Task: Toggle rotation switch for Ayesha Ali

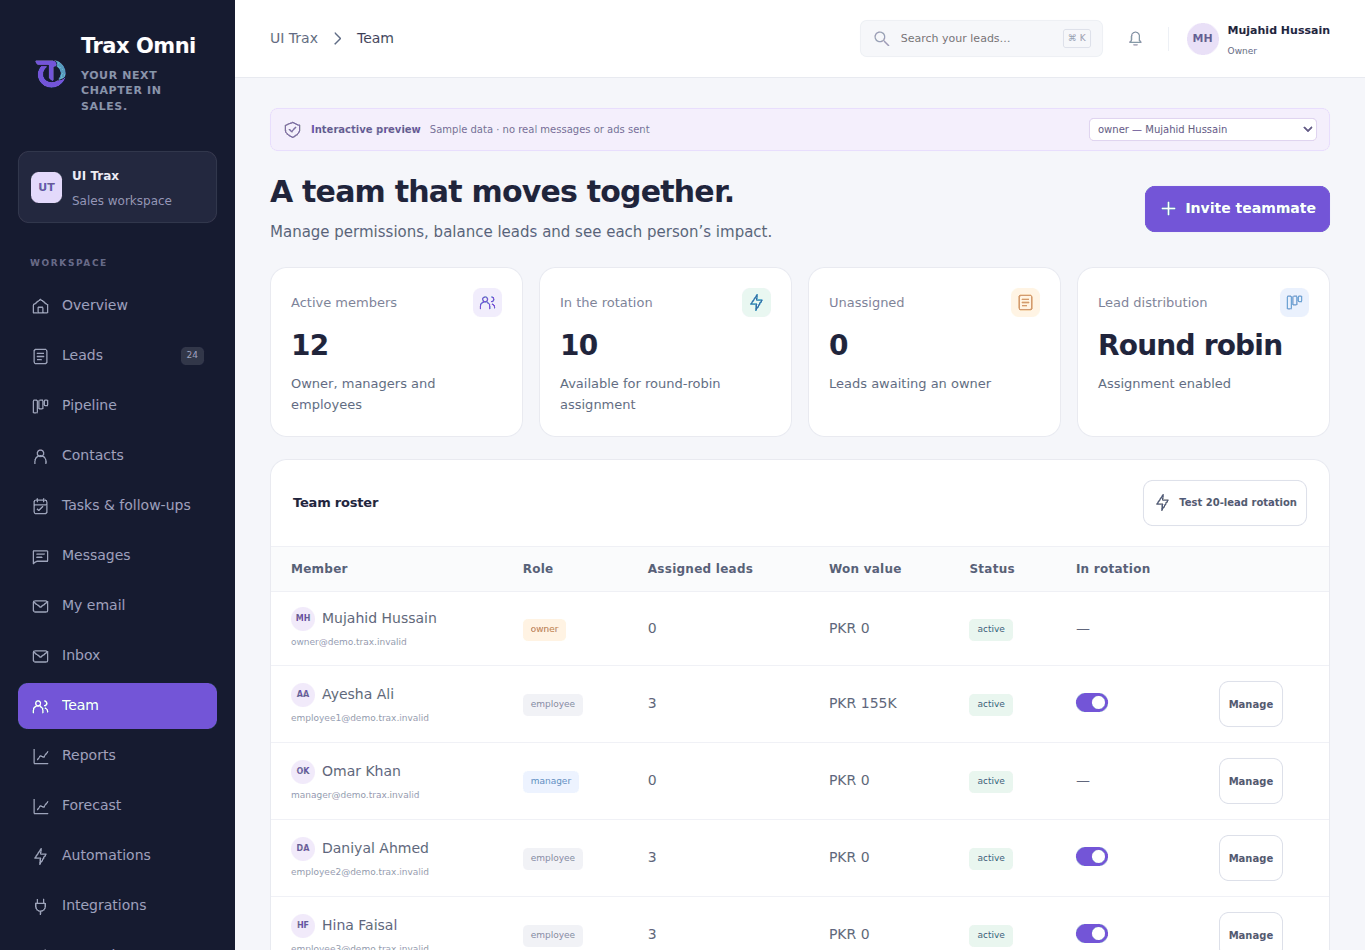Action: coord(1092,703)
